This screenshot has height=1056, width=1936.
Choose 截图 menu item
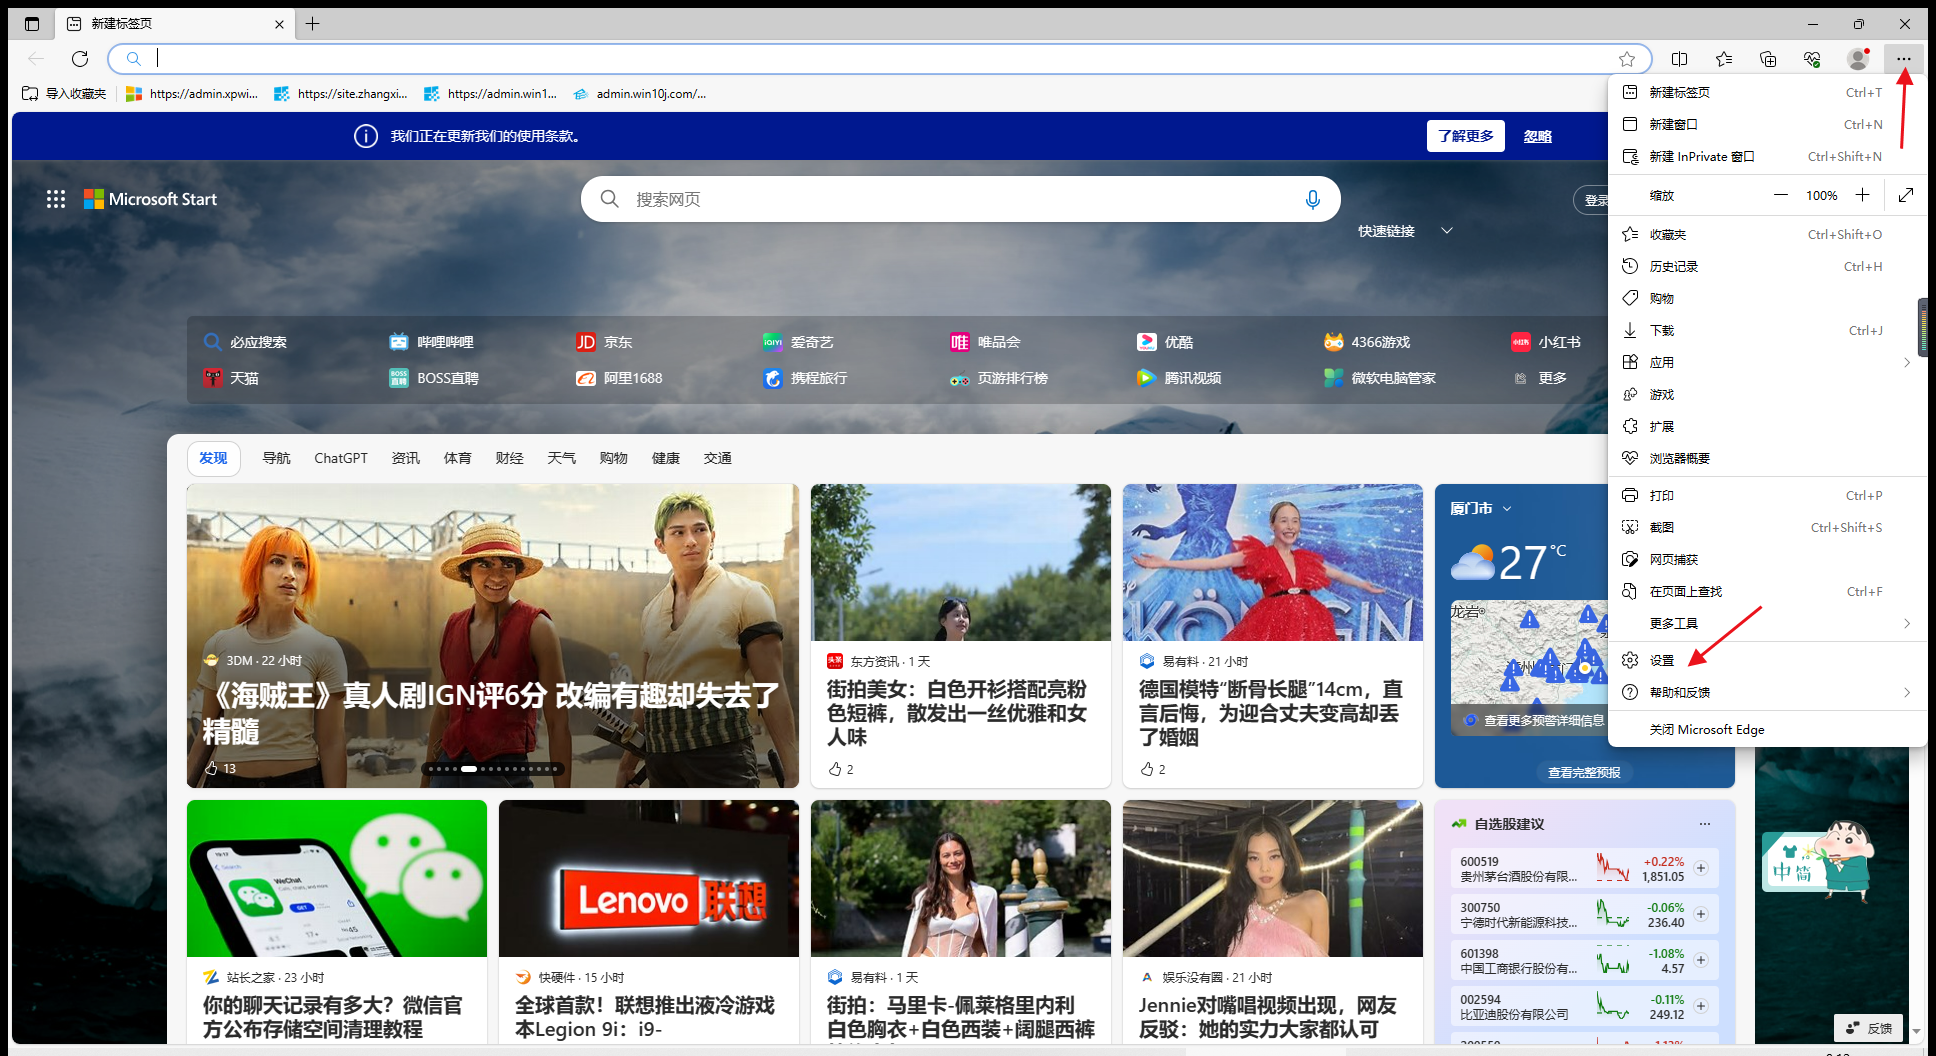click(x=1767, y=527)
